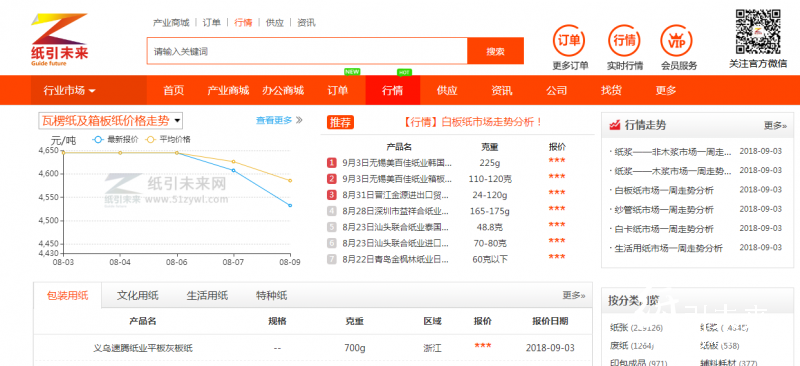The height and width of the screenshot is (366, 800).
Task: Click rank badge 7 in recommended list
Action: point(332,259)
